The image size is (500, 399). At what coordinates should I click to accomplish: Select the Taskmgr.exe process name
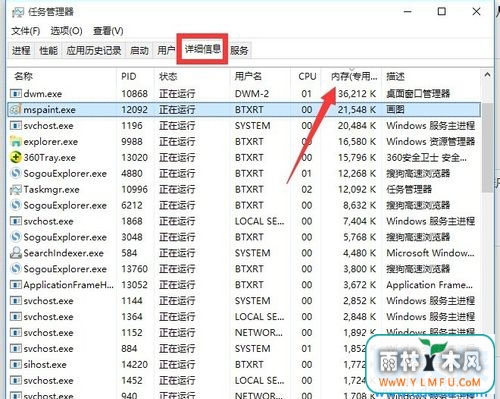click(51, 189)
